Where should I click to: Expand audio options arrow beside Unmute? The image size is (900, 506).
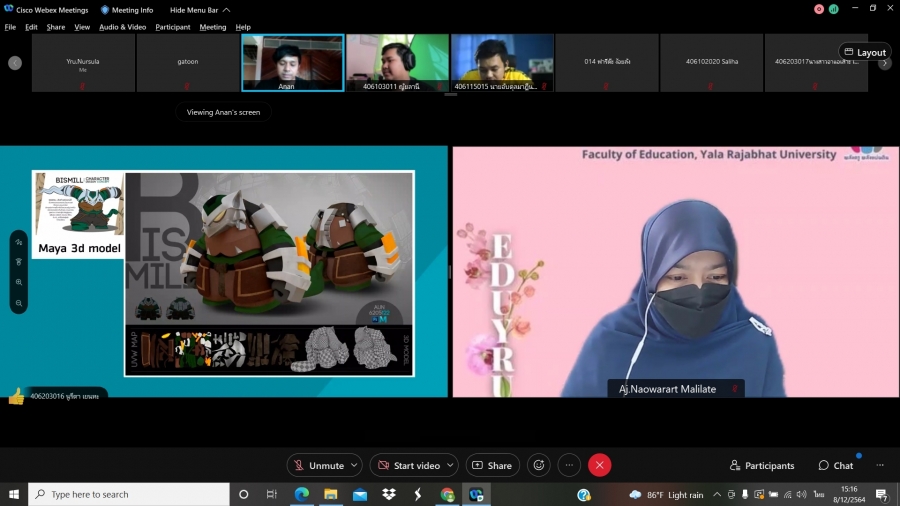pyautogui.click(x=354, y=465)
